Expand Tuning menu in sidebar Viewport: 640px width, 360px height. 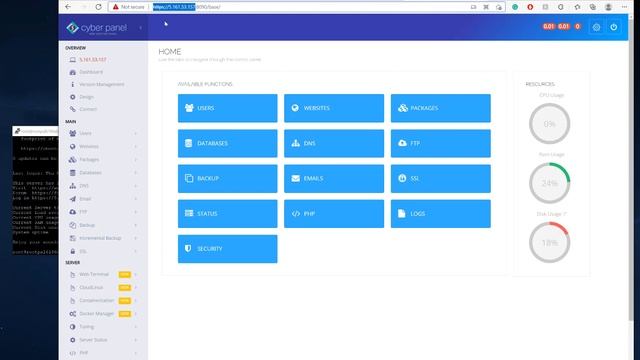pyautogui.click(x=102, y=327)
